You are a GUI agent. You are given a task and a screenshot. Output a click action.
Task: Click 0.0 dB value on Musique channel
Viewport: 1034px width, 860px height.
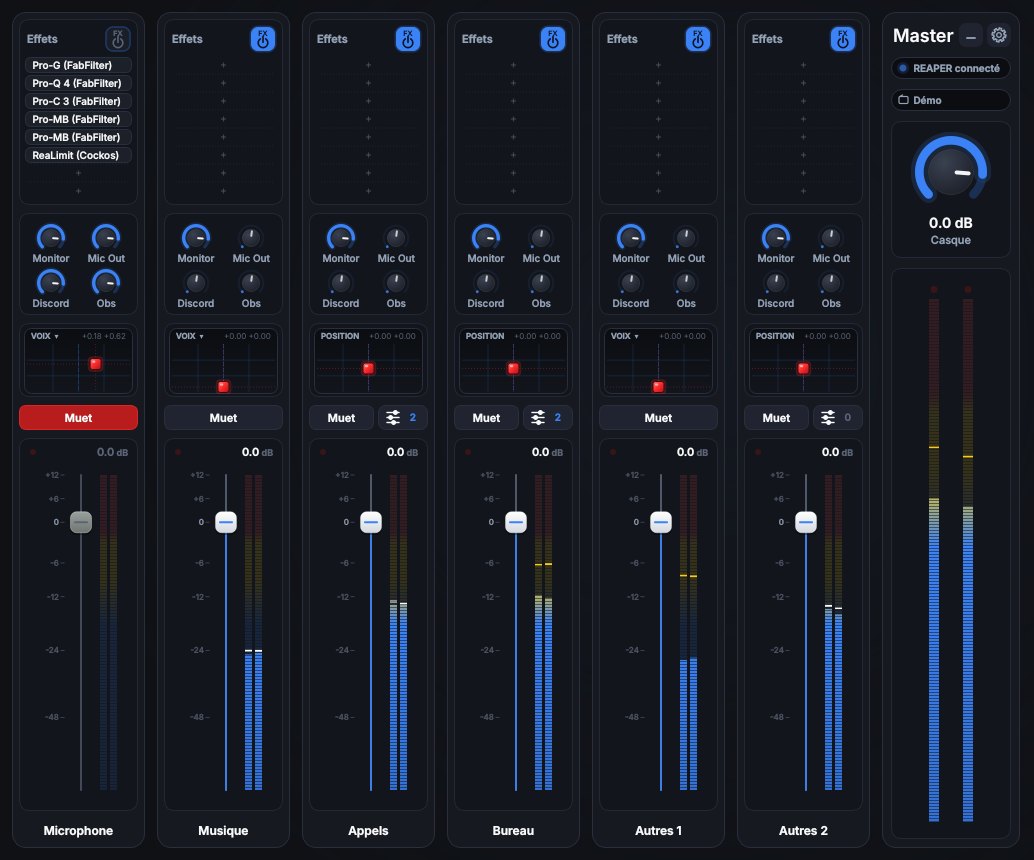pyautogui.click(x=257, y=452)
